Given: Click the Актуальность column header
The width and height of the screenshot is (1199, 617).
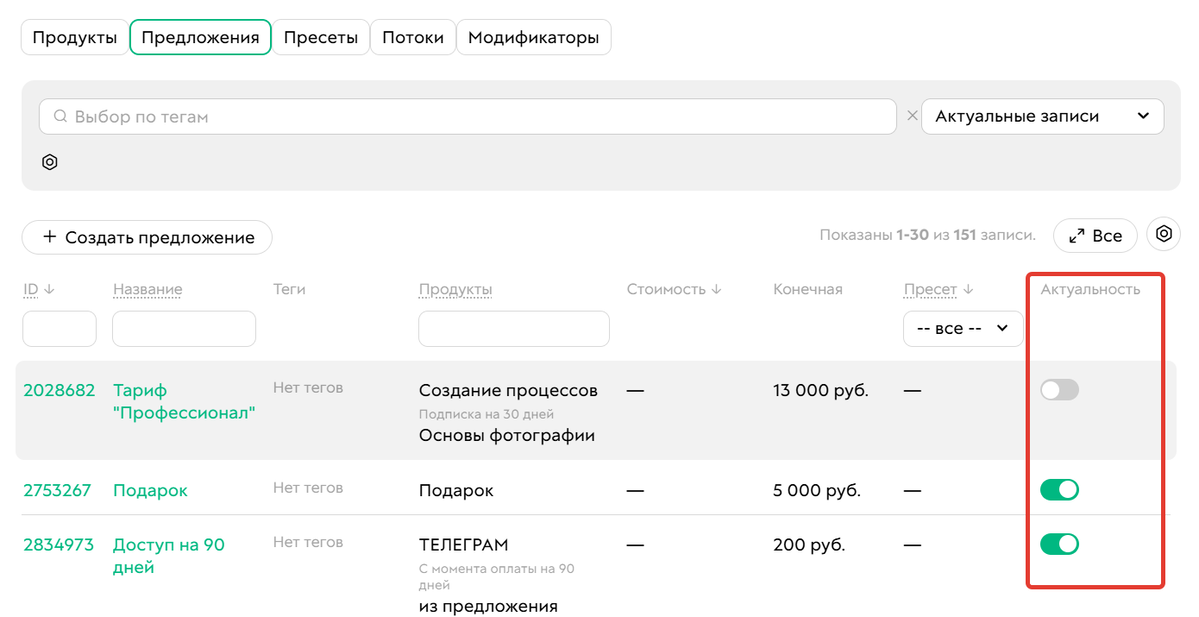Looking at the screenshot, I should click(x=1090, y=289).
